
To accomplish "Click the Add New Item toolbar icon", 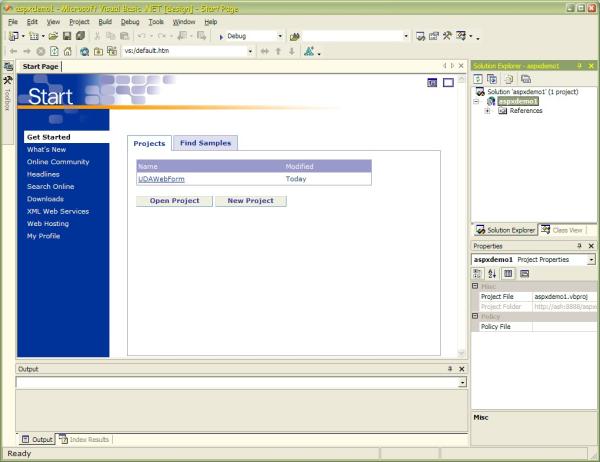I will (34, 36).
